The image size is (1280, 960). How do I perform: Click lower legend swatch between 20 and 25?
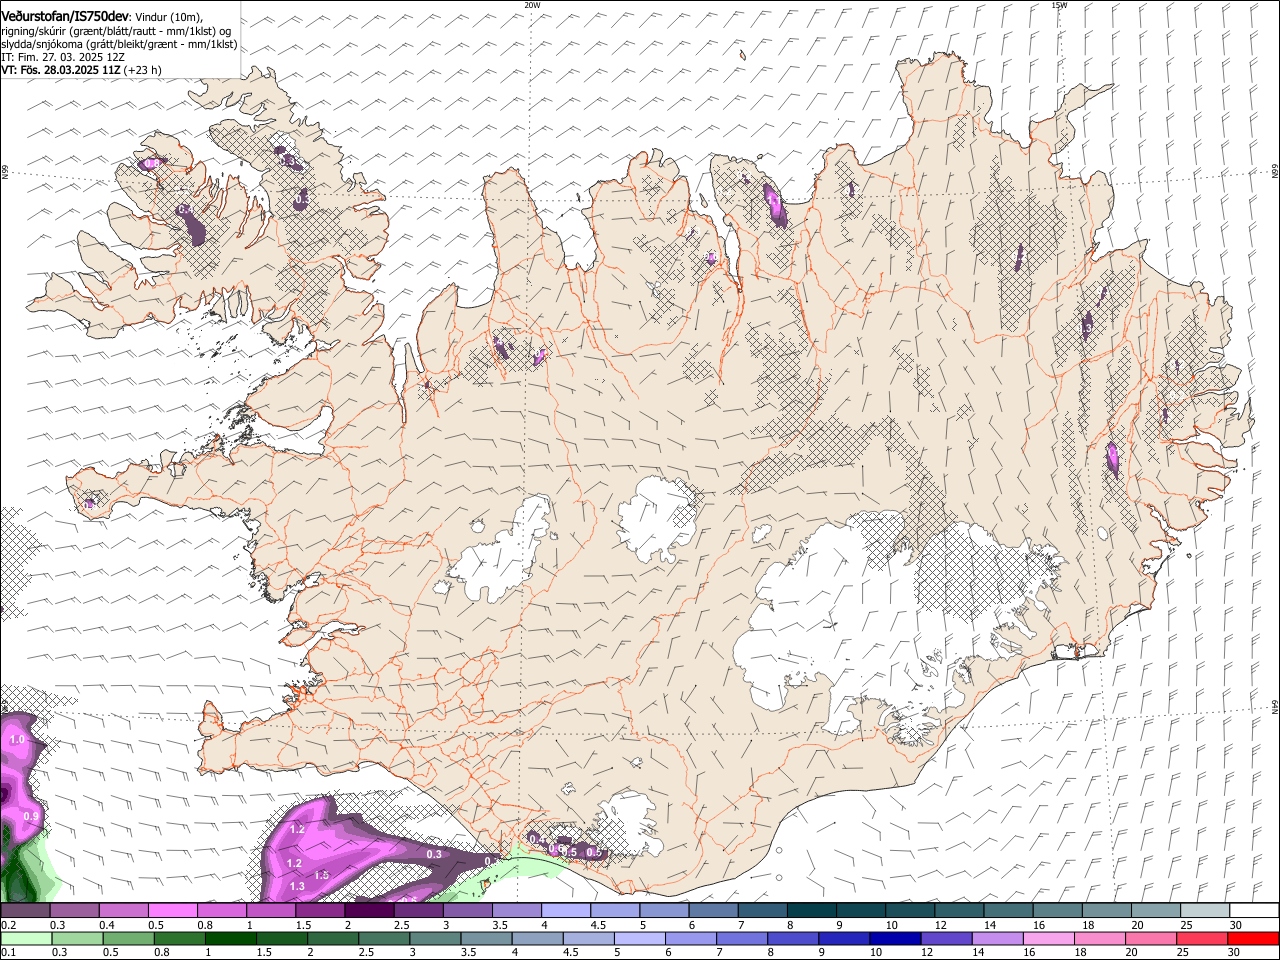point(1152,938)
